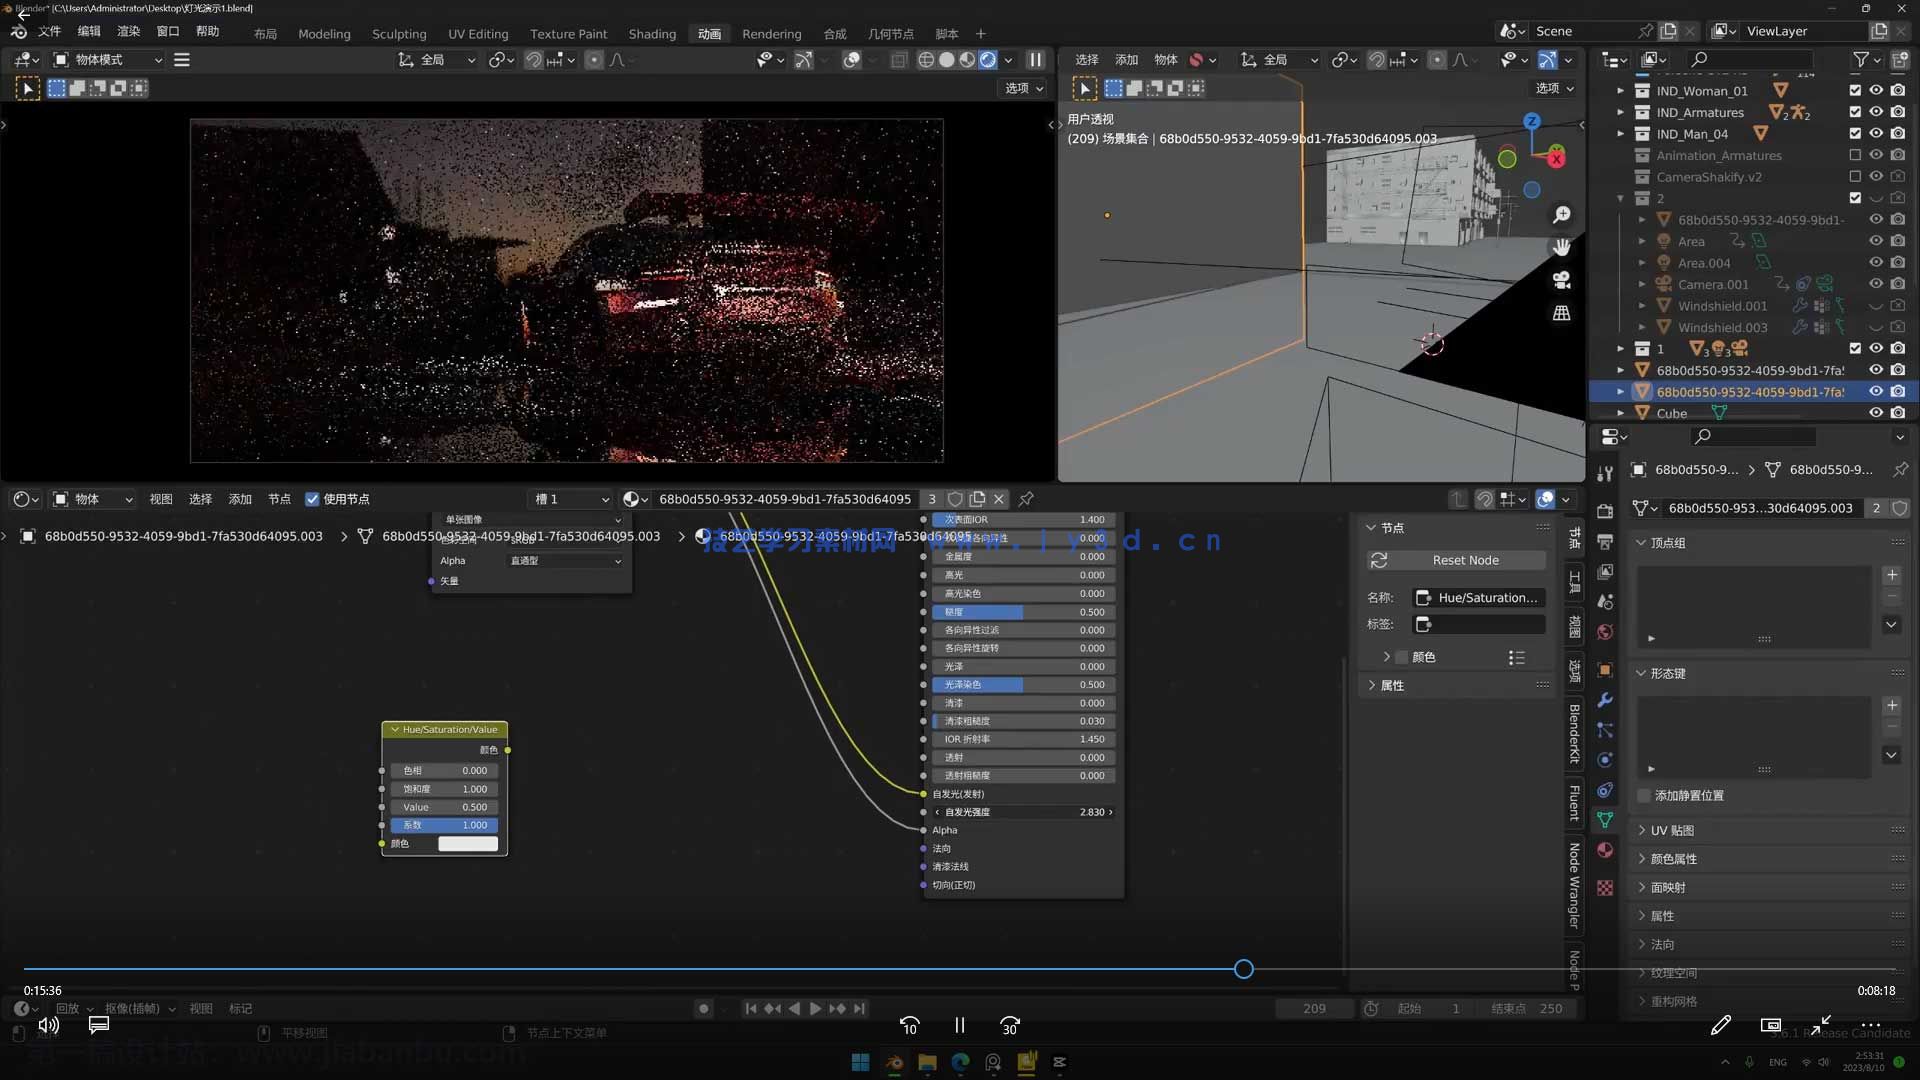Expand the IND_Man_04 collection tree
Image resolution: width=1920 pixels, height=1080 pixels.
1621,134
